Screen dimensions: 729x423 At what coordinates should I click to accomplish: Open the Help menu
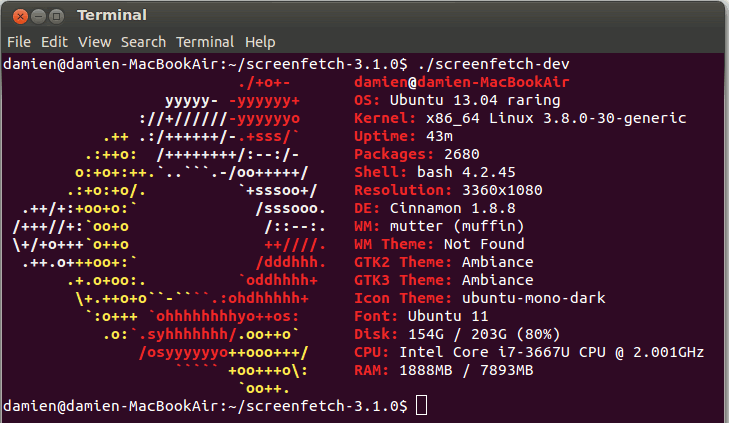tap(260, 42)
